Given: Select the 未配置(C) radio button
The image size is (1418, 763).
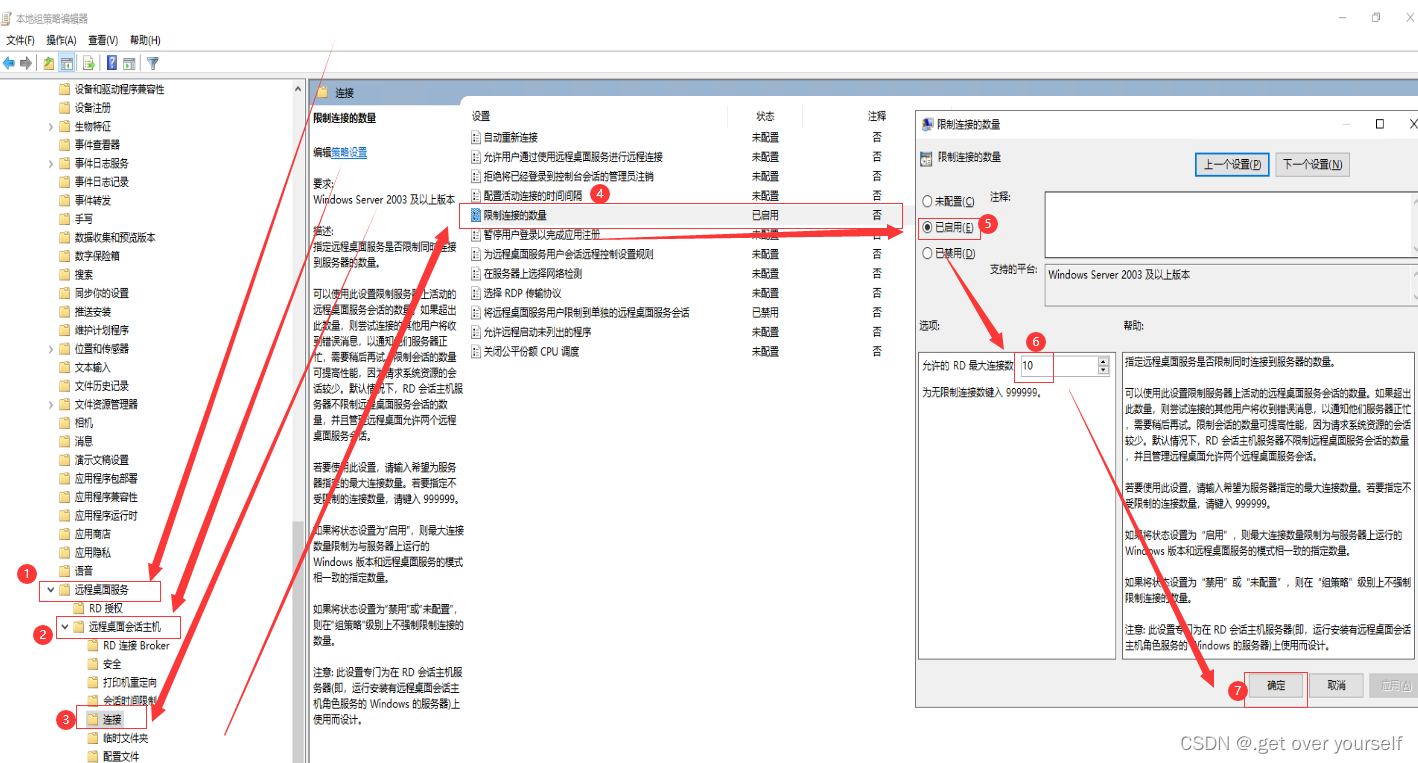Looking at the screenshot, I should click(927, 201).
